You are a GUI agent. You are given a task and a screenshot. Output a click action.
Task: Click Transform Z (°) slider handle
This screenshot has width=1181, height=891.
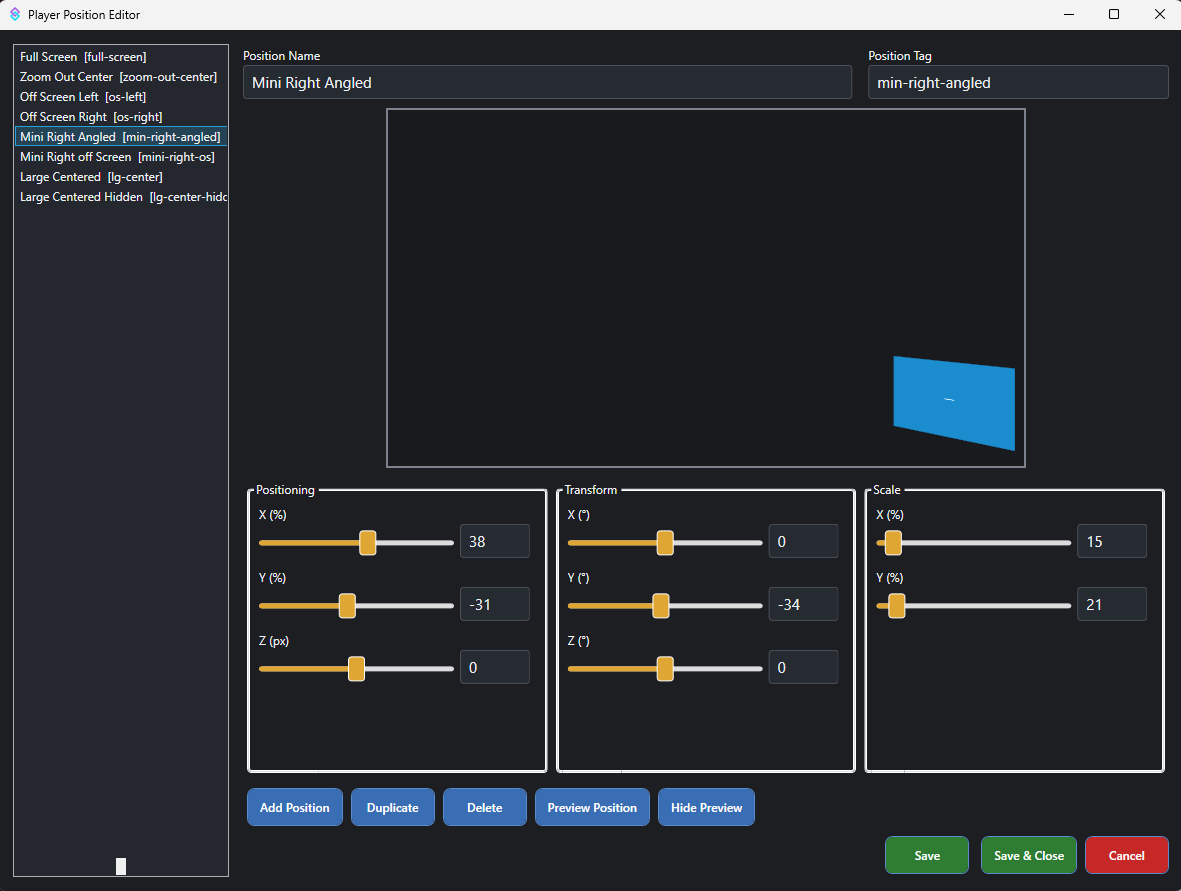[x=665, y=669]
